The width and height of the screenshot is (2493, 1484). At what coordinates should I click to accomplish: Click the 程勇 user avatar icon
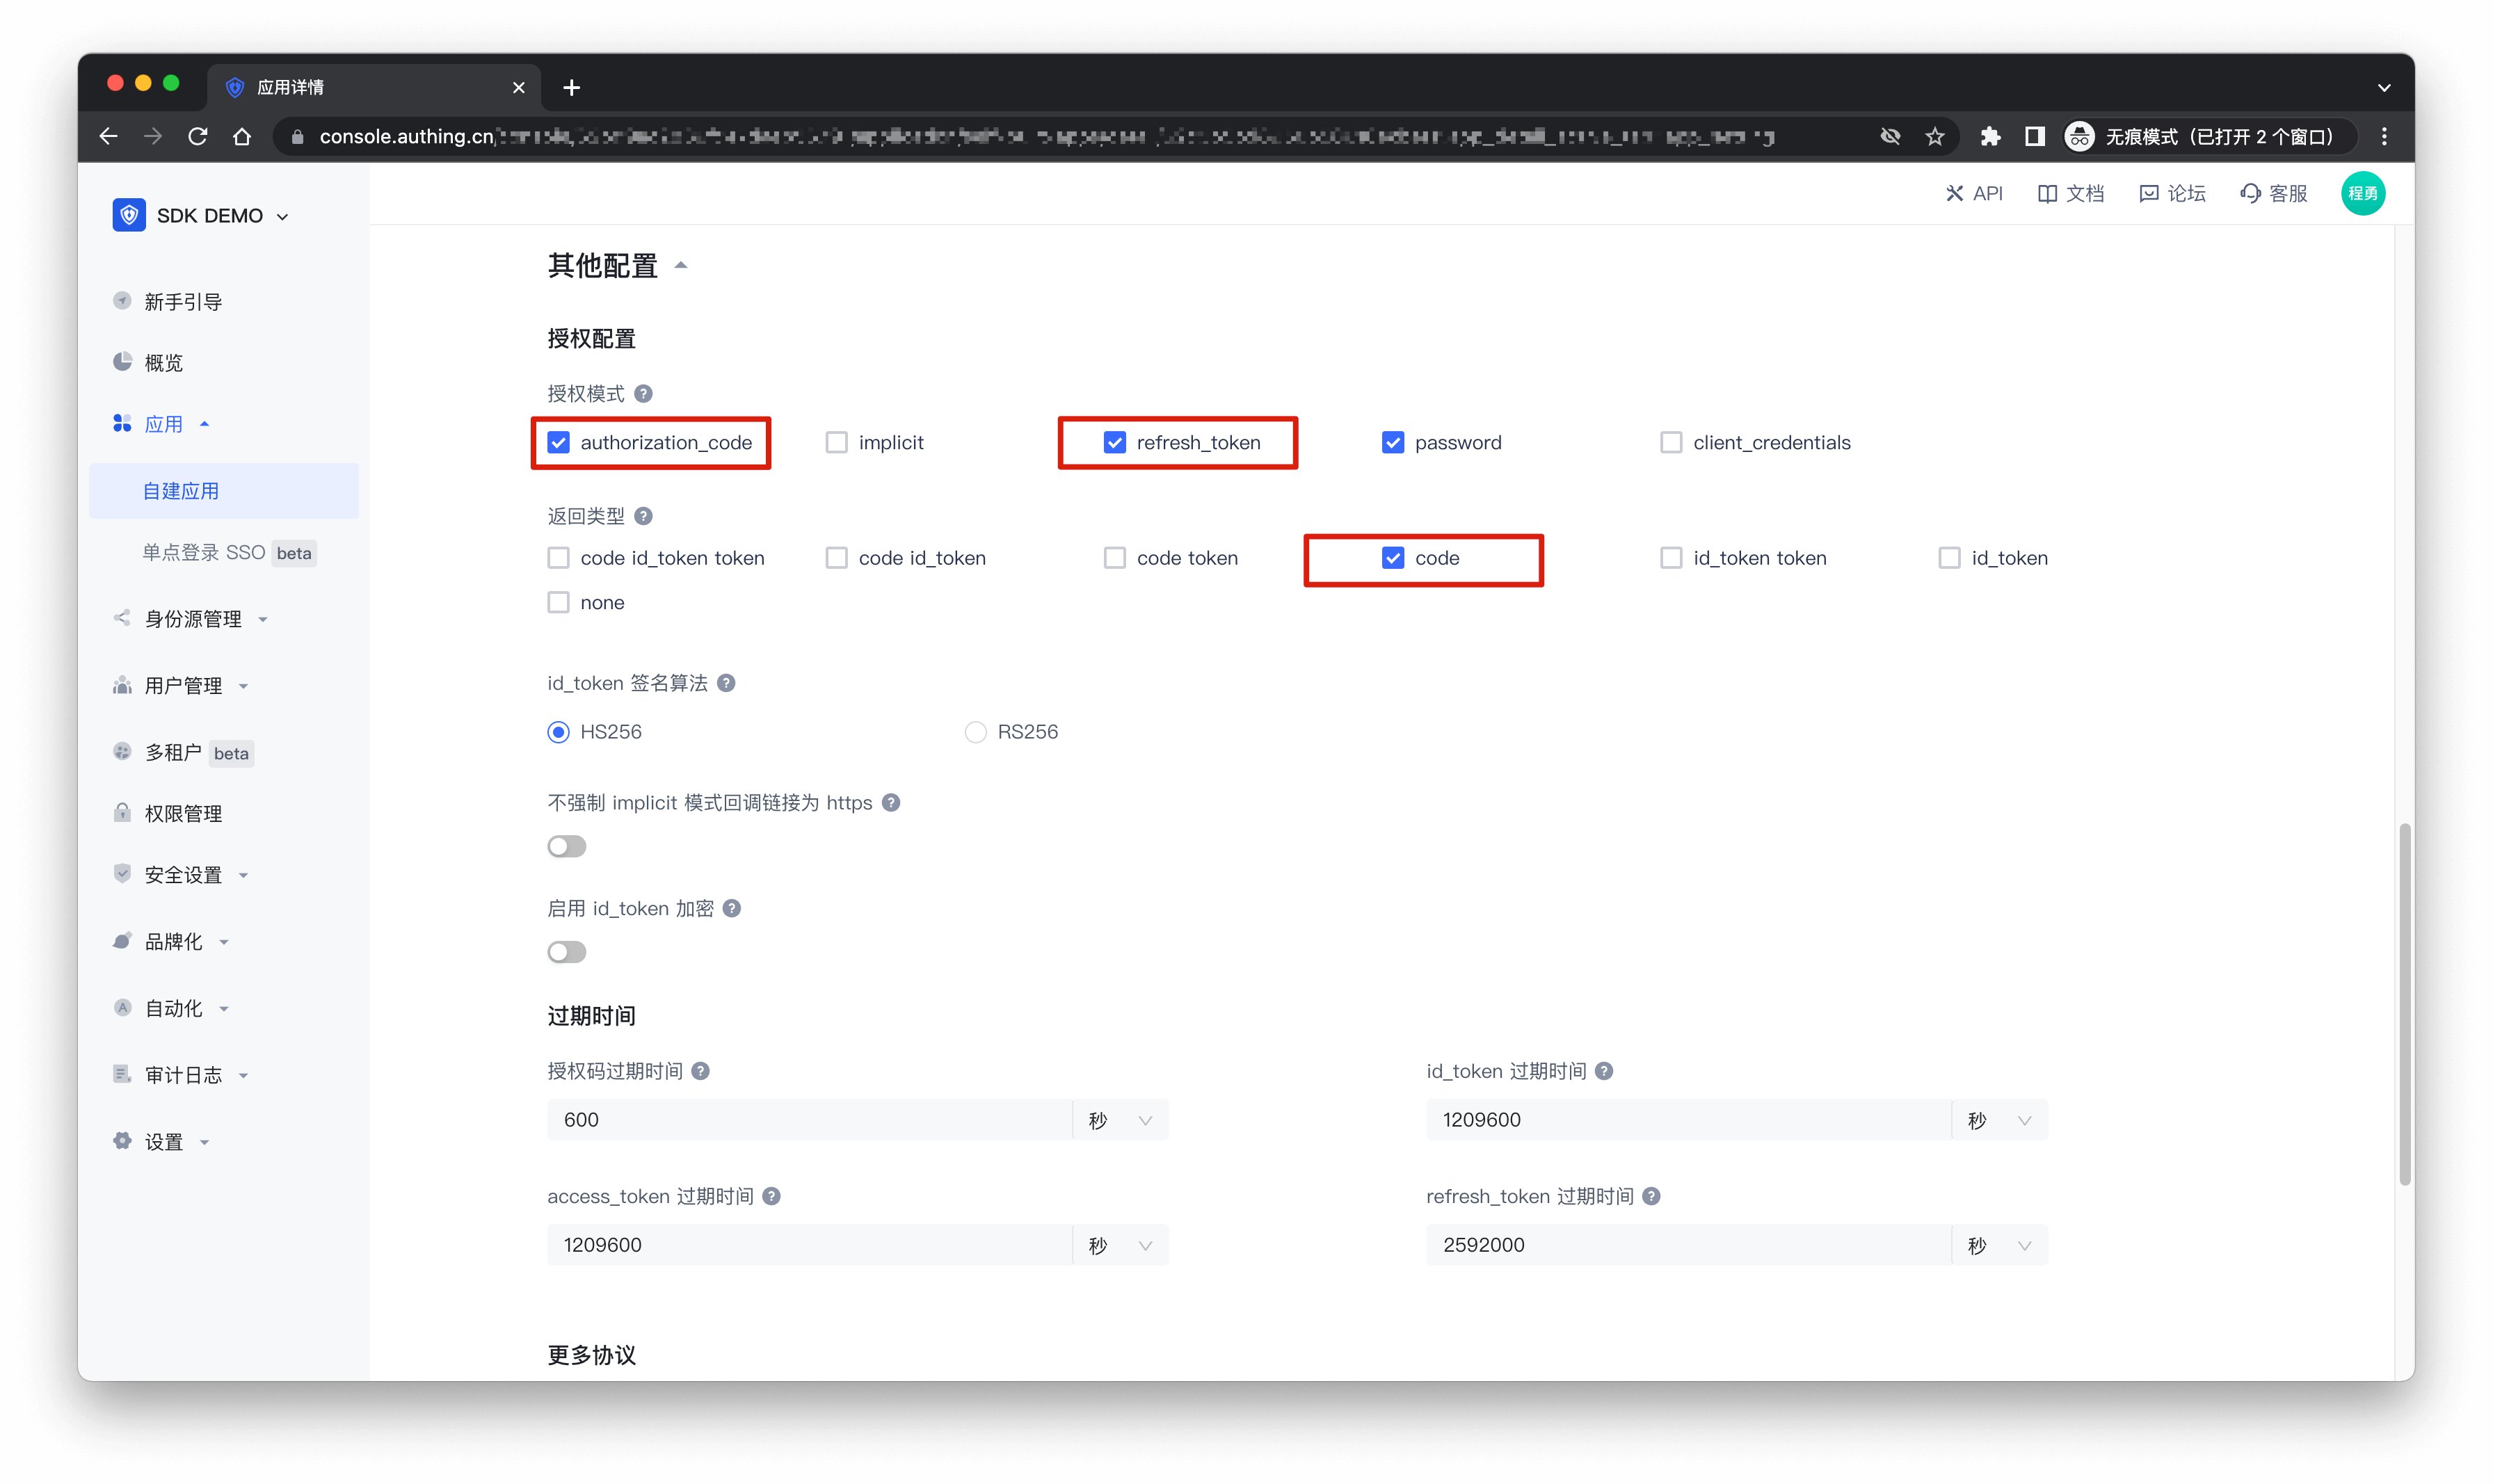[2362, 193]
